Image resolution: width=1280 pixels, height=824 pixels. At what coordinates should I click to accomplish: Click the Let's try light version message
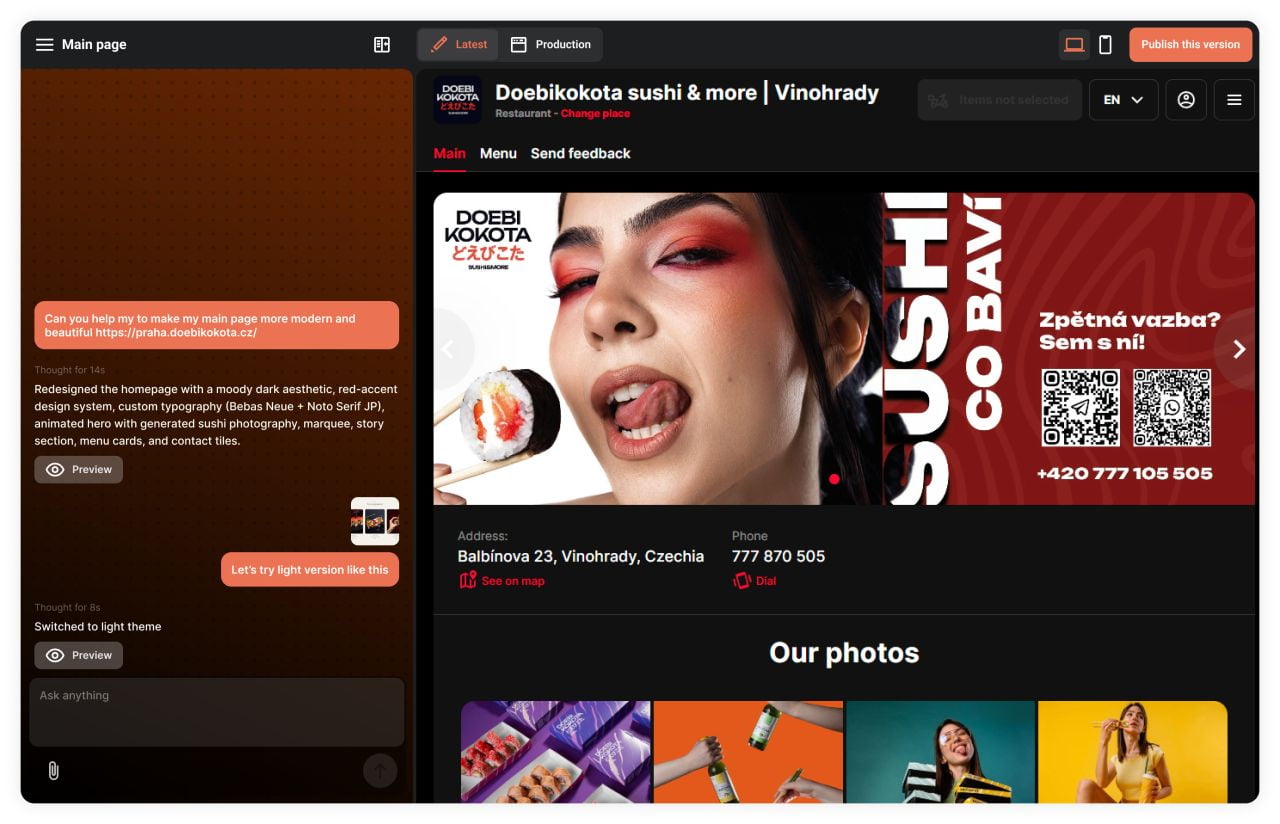click(310, 570)
